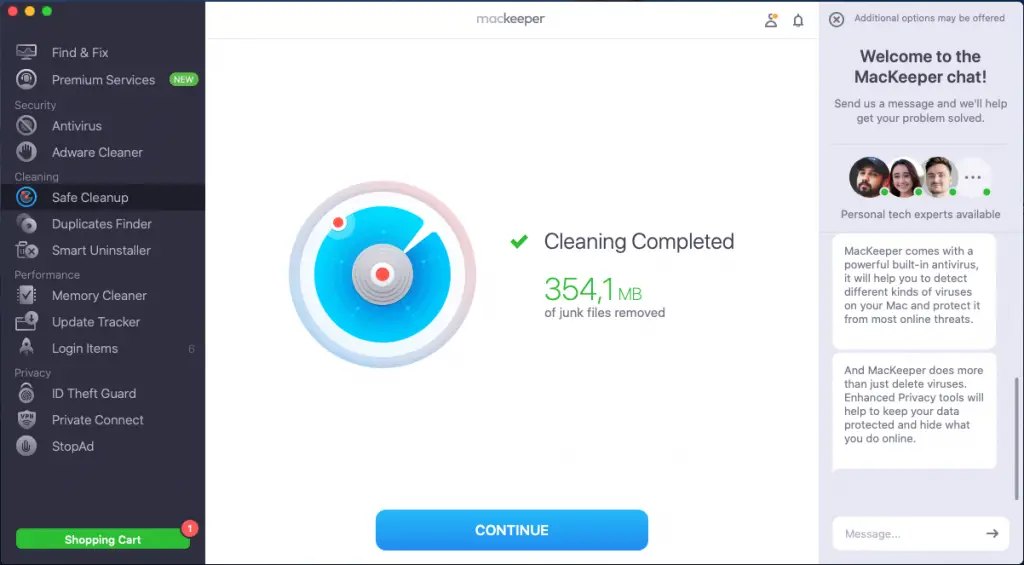Click the third tech expert avatar
The width and height of the screenshot is (1024, 565).
click(939, 177)
